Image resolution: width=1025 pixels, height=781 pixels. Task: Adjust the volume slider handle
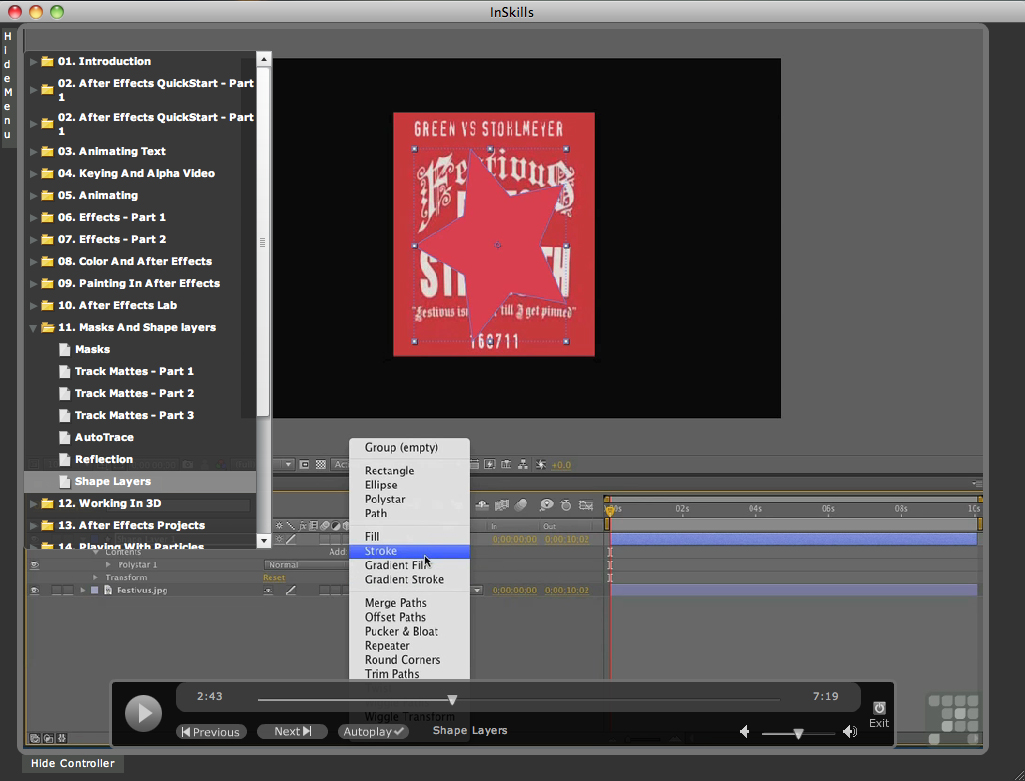798,734
